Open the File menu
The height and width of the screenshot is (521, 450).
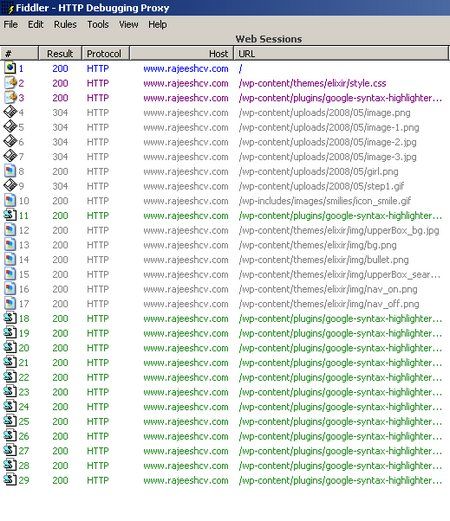click(11, 24)
